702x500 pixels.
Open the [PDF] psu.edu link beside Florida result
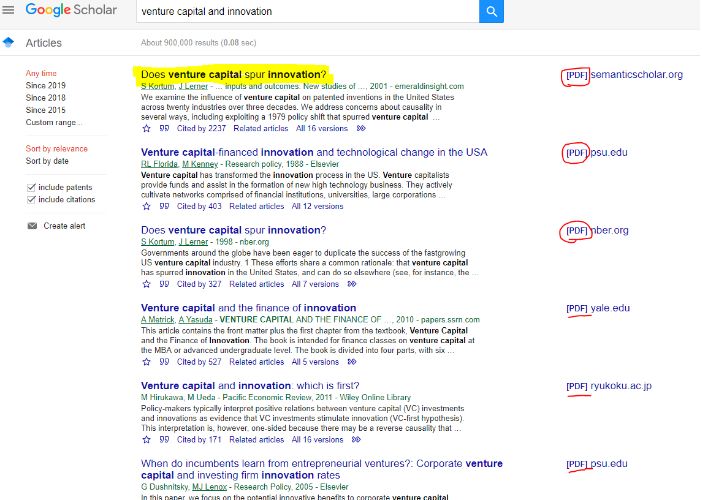(x=596, y=153)
